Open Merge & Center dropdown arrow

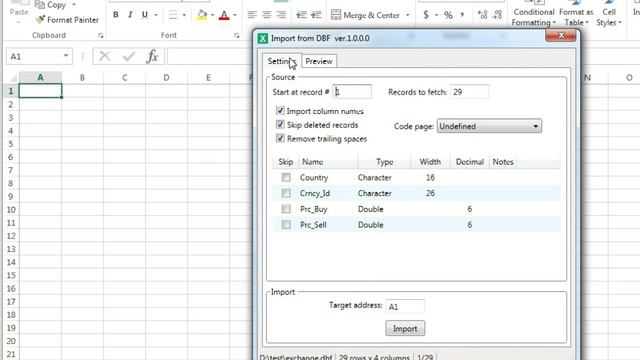[407, 15]
